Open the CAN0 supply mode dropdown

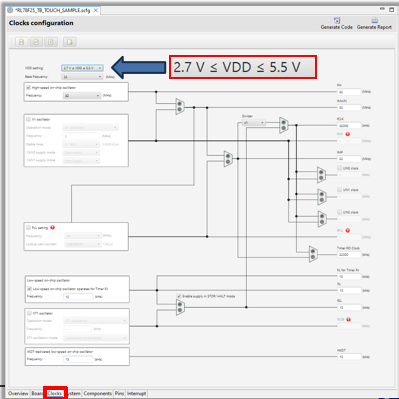coord(81,153)
